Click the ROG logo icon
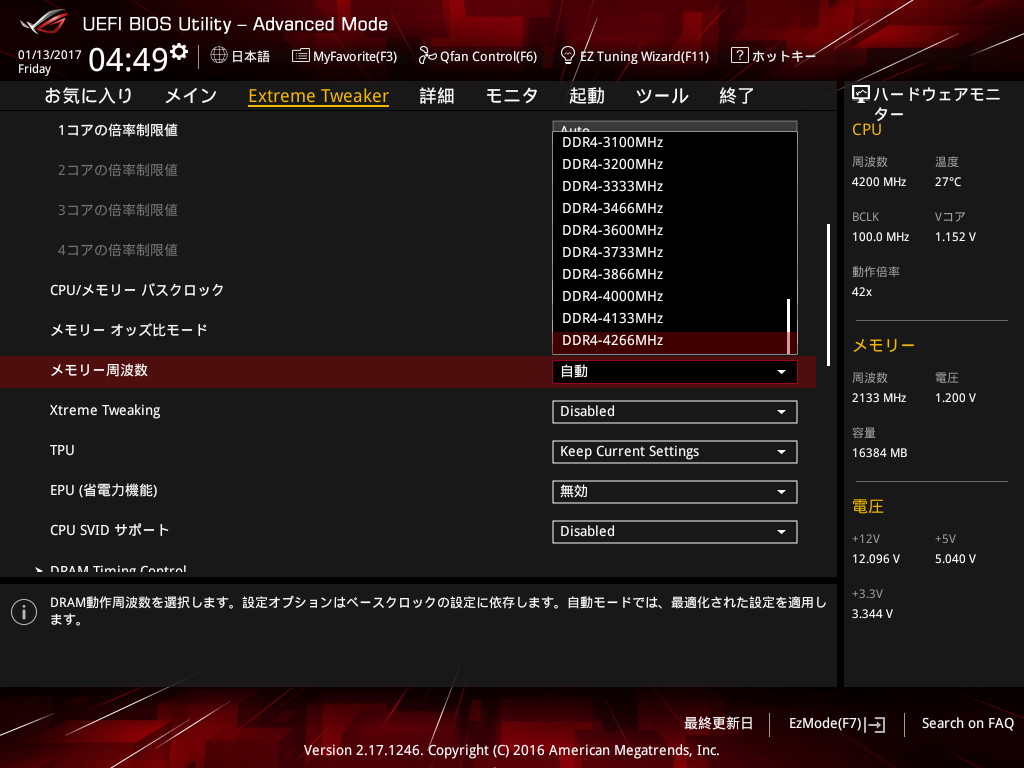 coord(43,23)
